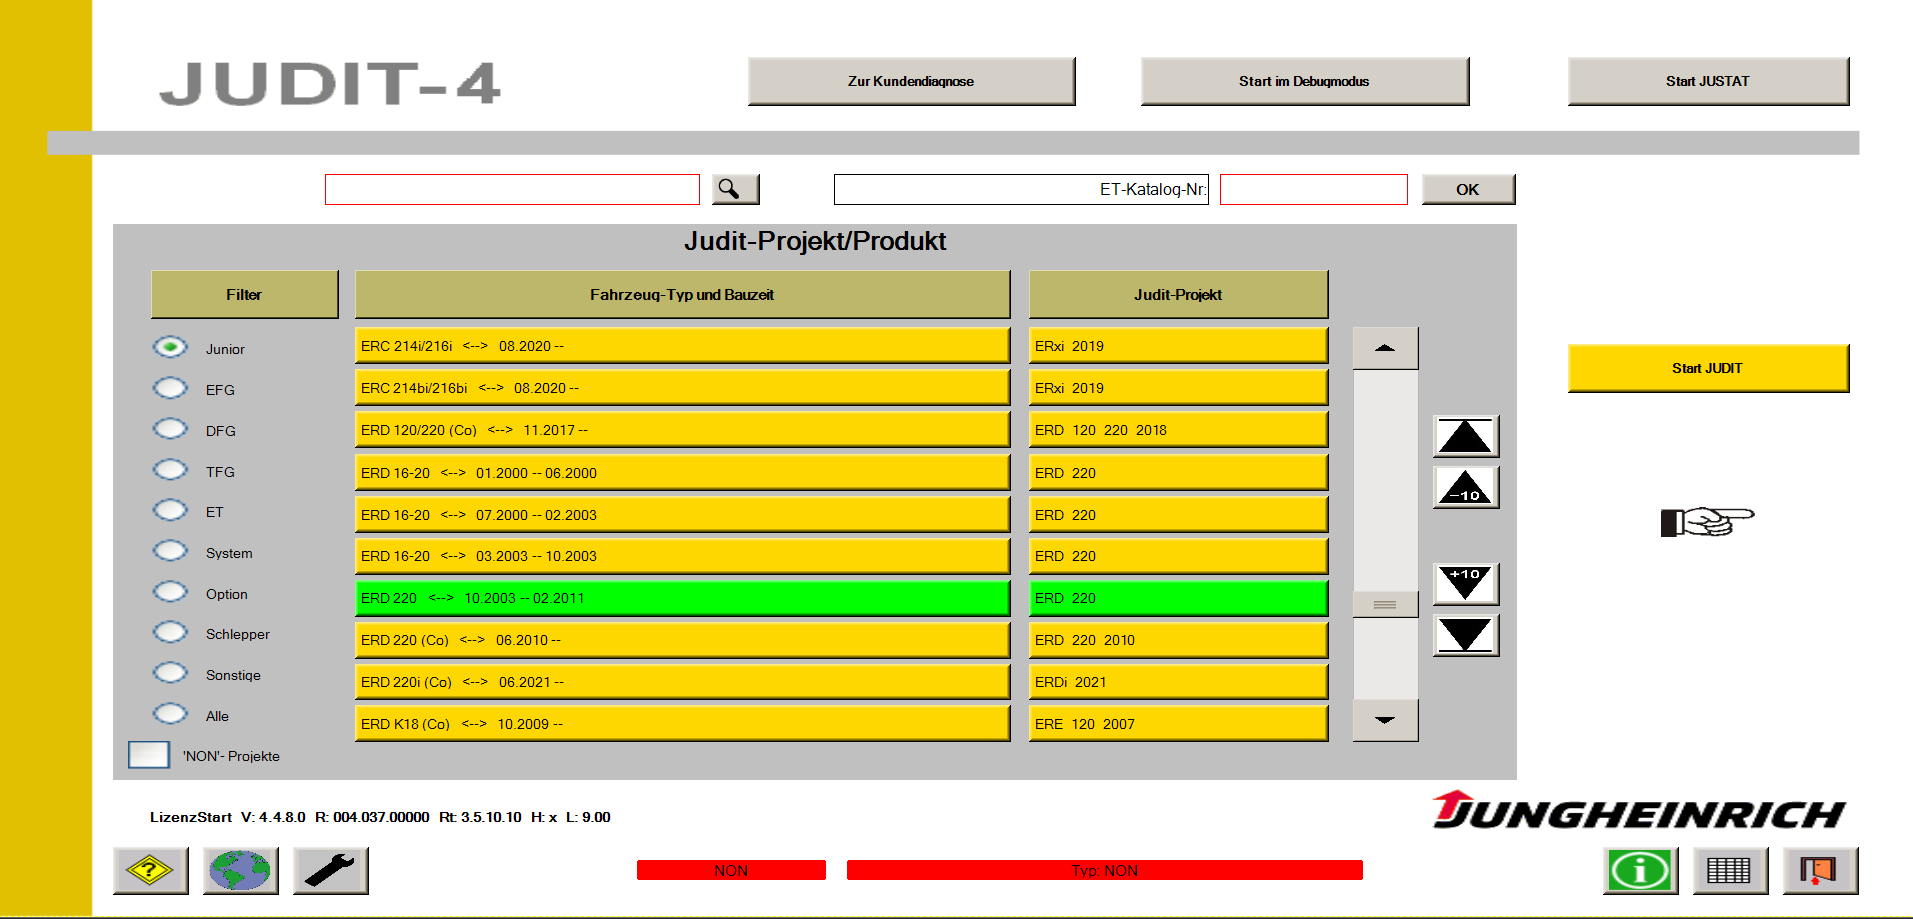Select row ERD 16-20 03.2003 -- 10.2003
1913x919 pixels.
[682, 556]
